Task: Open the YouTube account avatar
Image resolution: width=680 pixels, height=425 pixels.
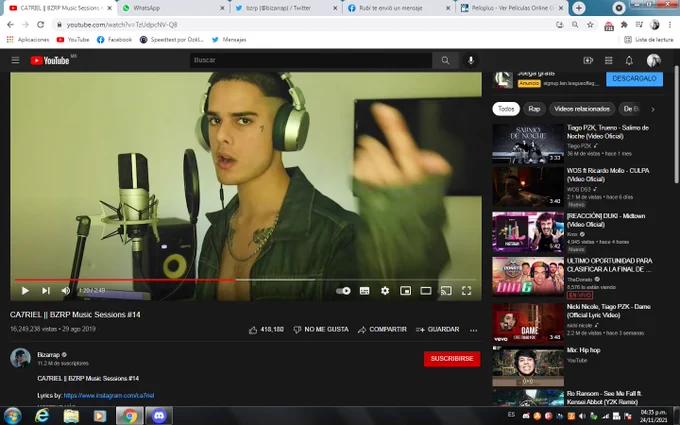Action: [653, 60]
